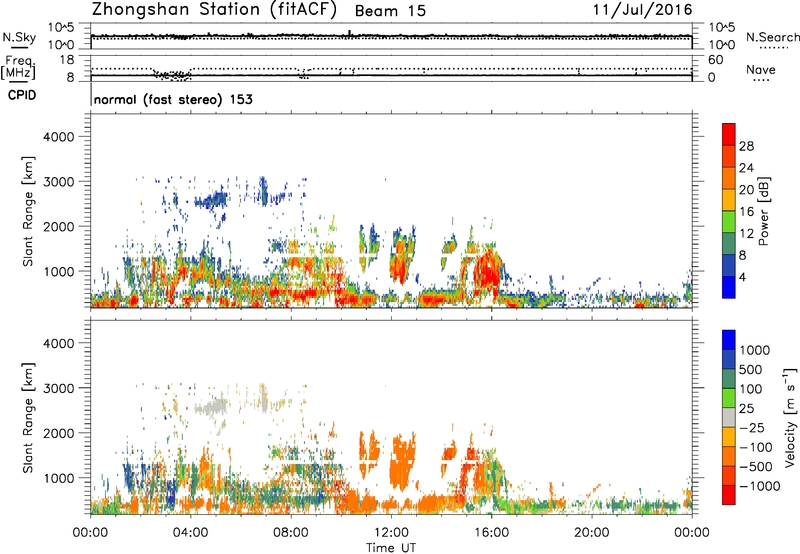Click the gray velocity patch near 05:00
800x554 pixels.
213,407
